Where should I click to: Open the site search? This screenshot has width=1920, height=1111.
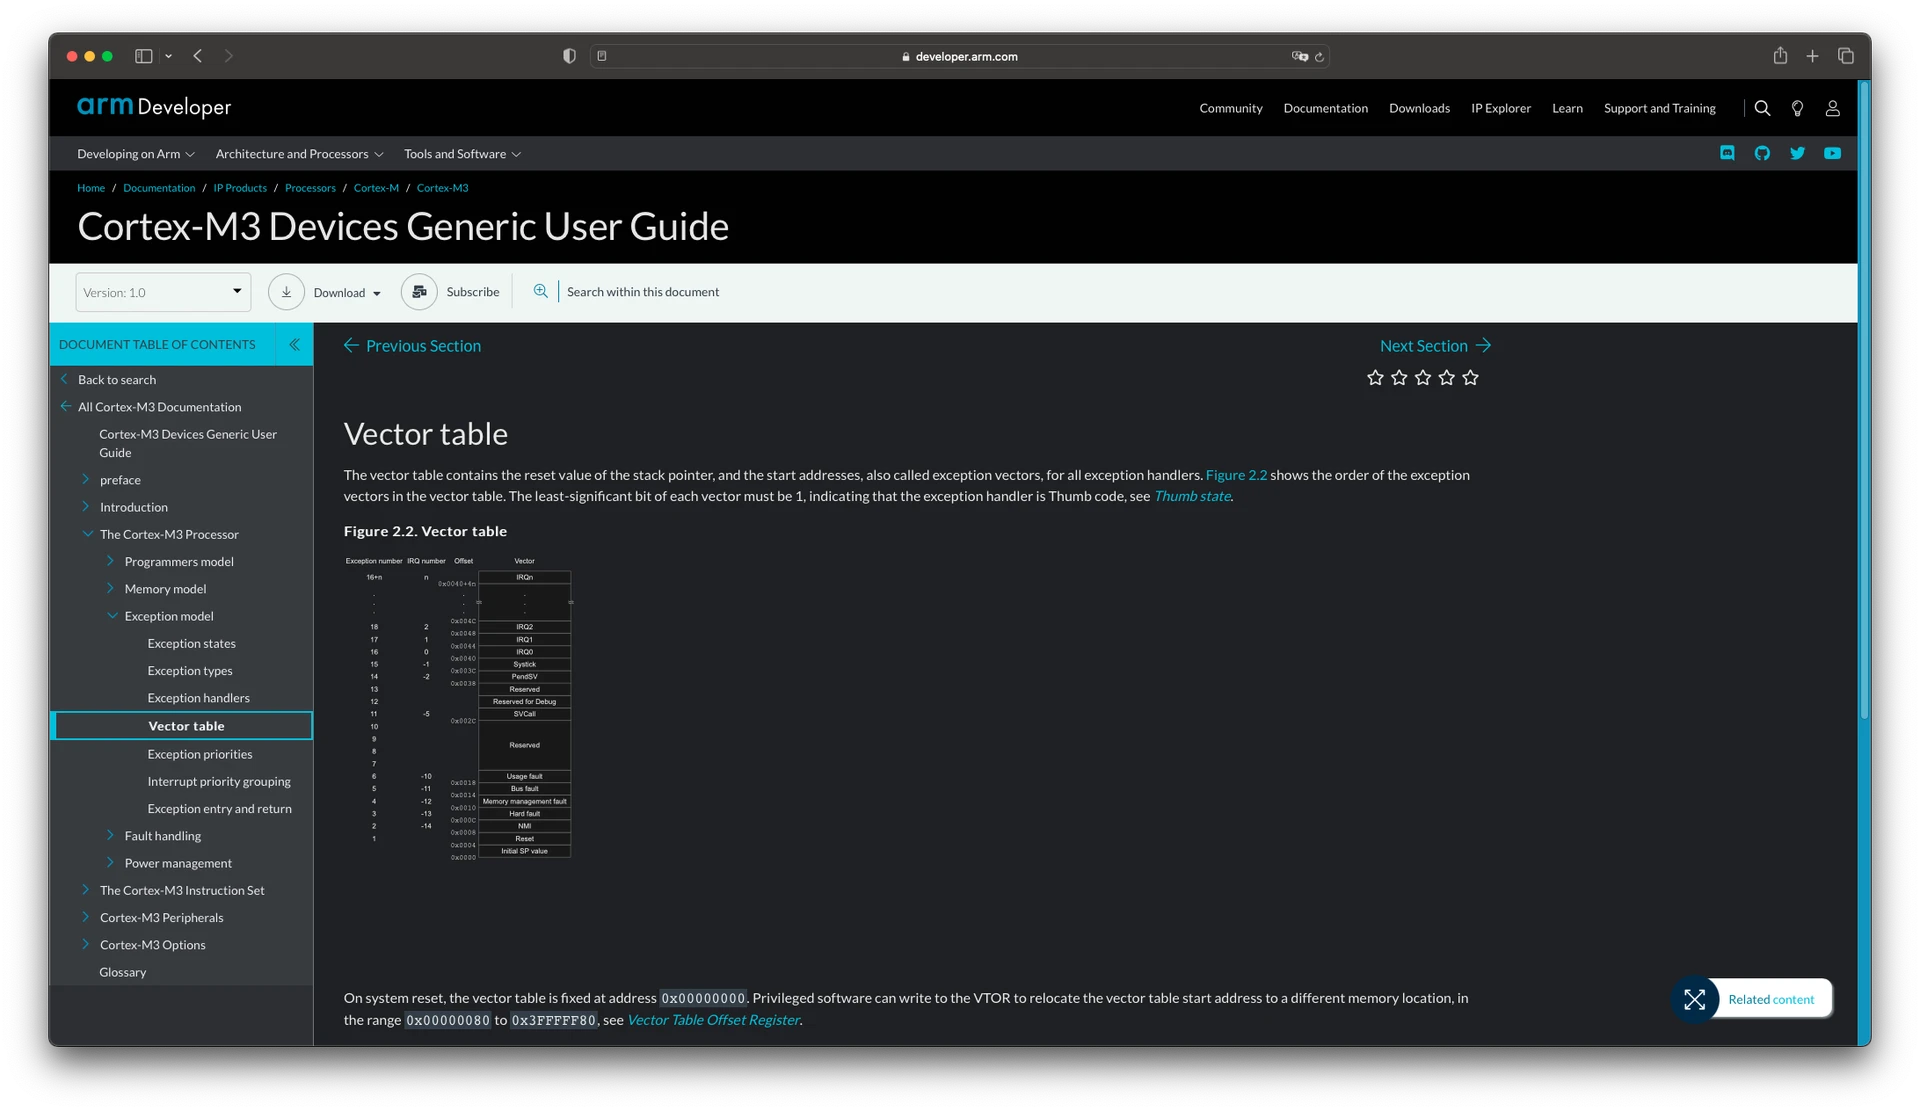pos(1761,108)
